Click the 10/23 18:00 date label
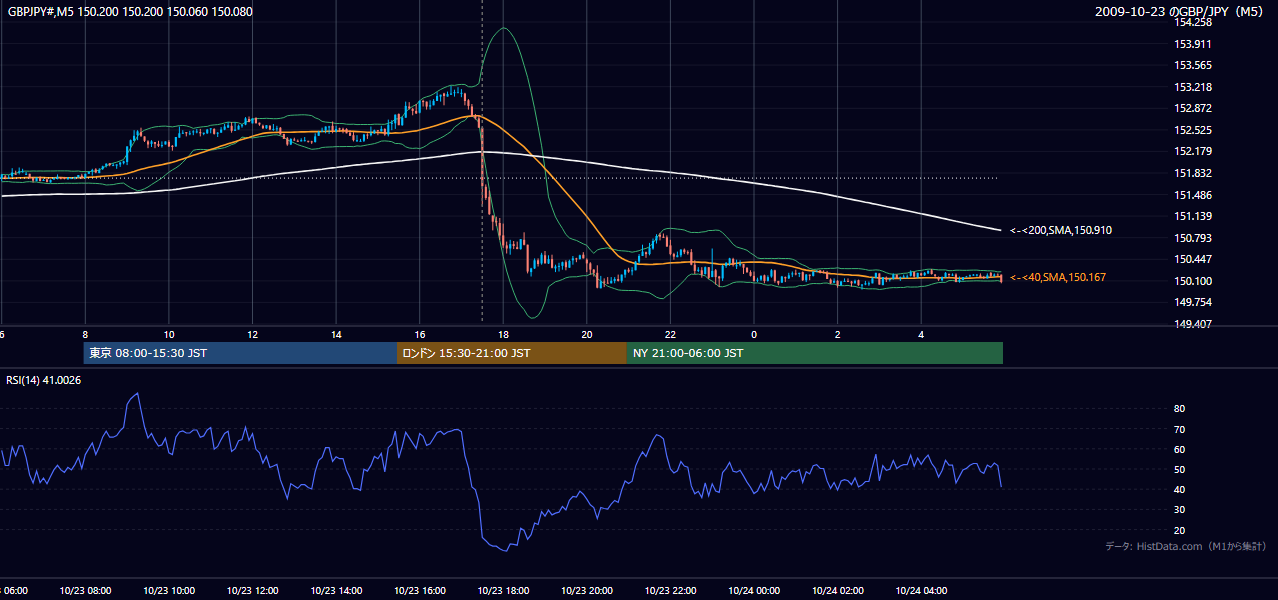The width and height of the screenshot is (1278, 600). point(503,591)
